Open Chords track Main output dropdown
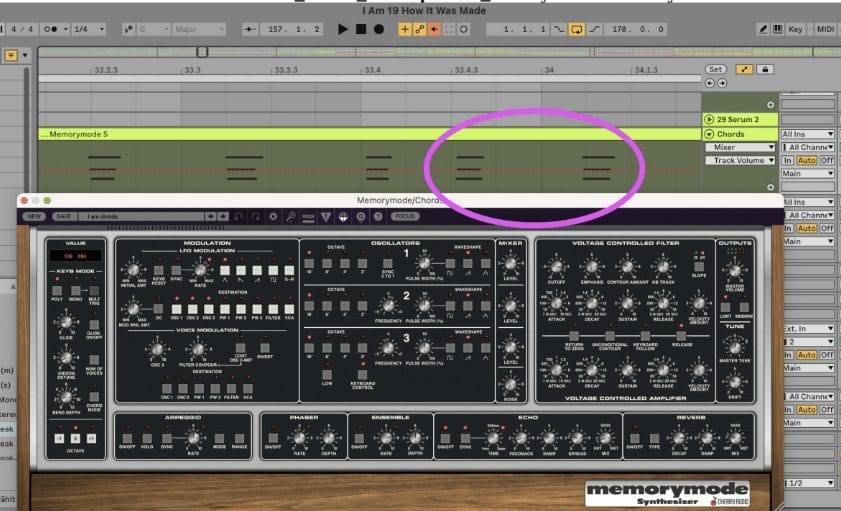This screenshot has height=511, width=841. point(808,174)
